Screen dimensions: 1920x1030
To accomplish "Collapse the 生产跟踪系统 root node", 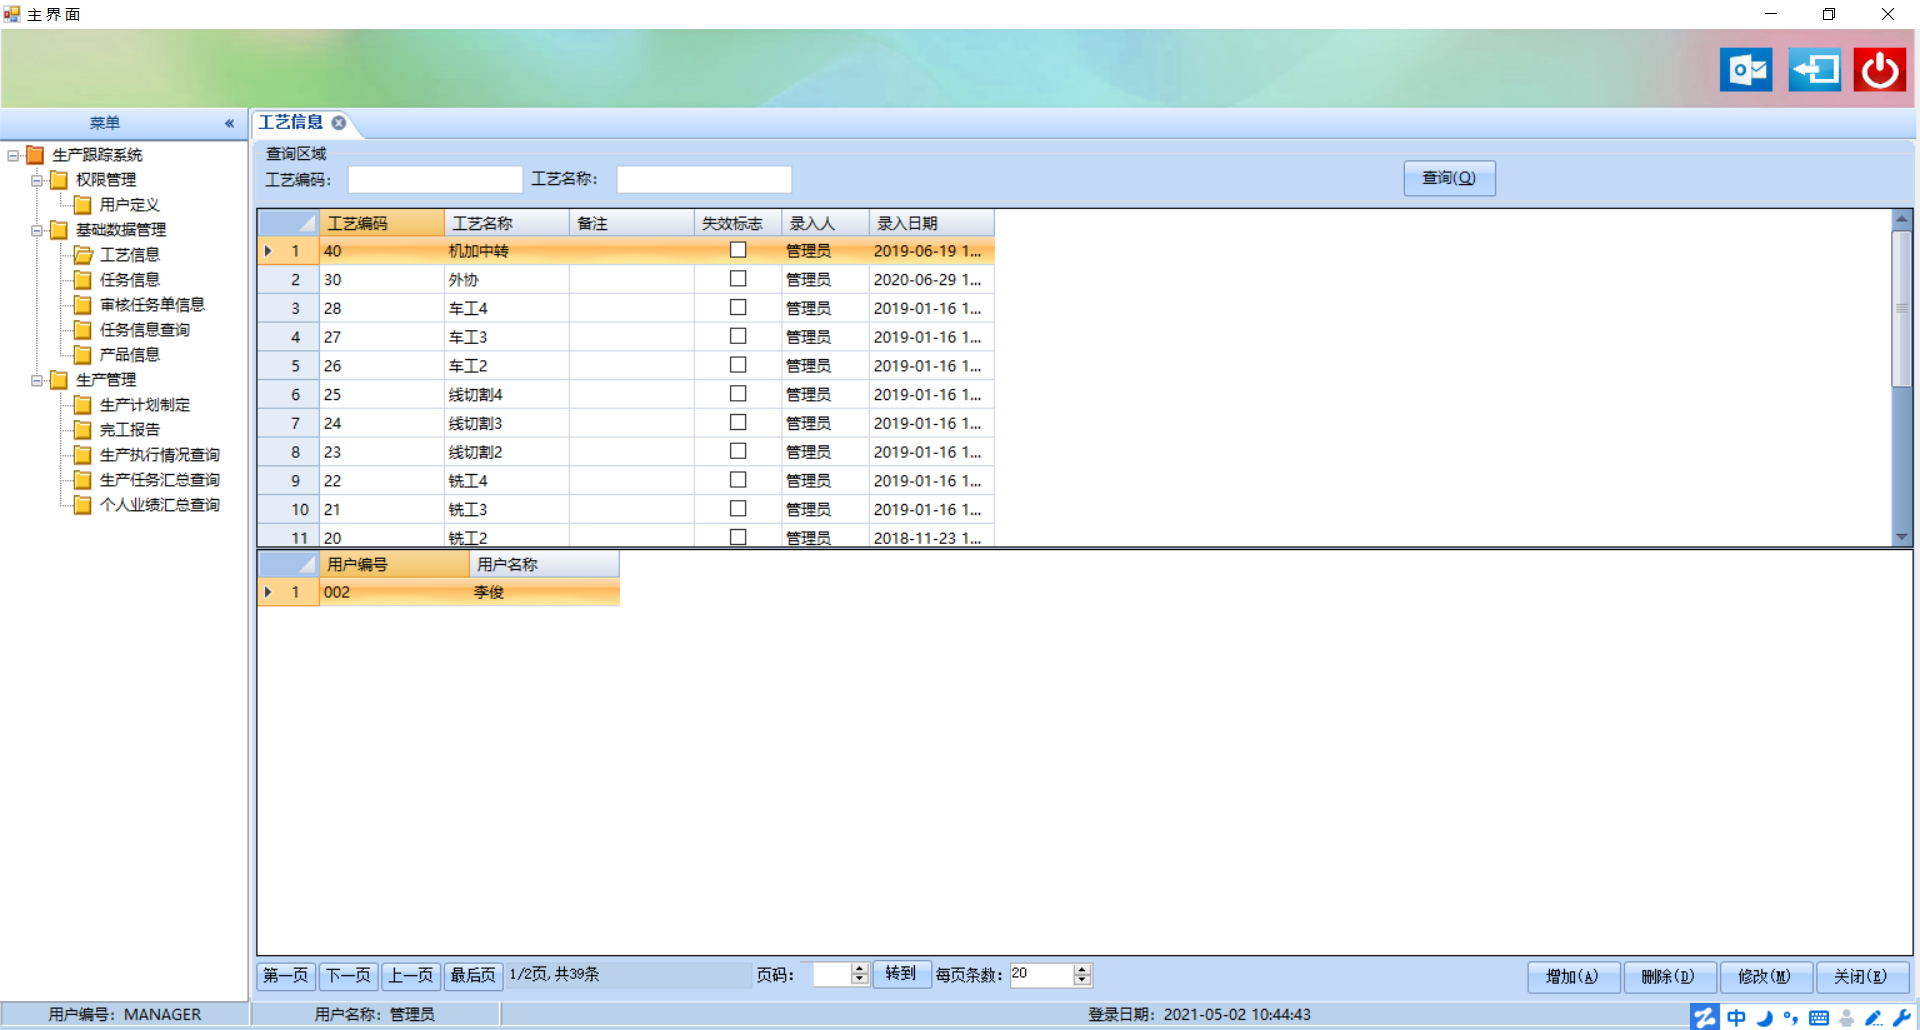I will click(13, 155).
